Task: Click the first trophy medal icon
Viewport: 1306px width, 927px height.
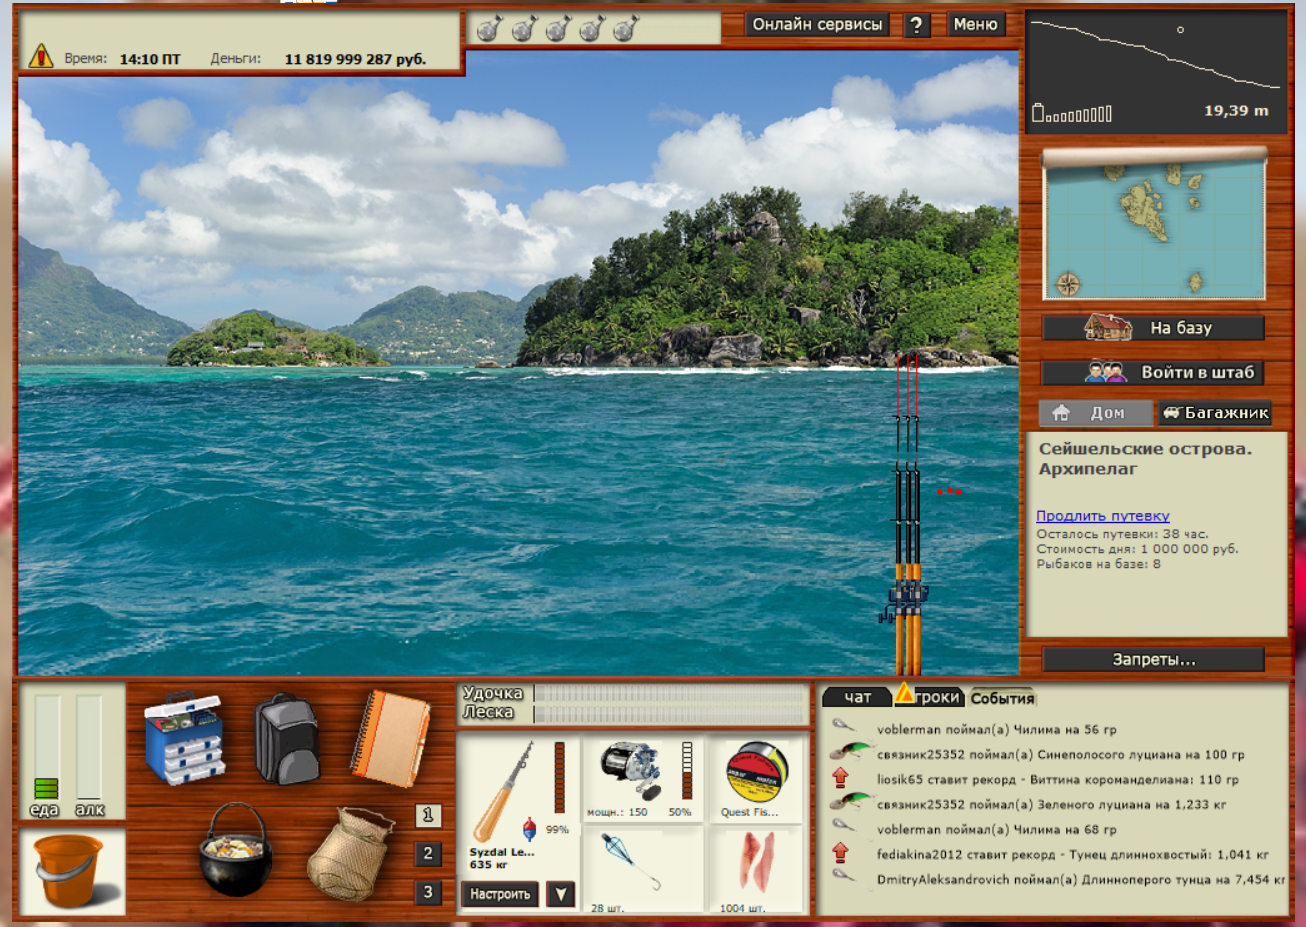Action: tap(489, 29)
